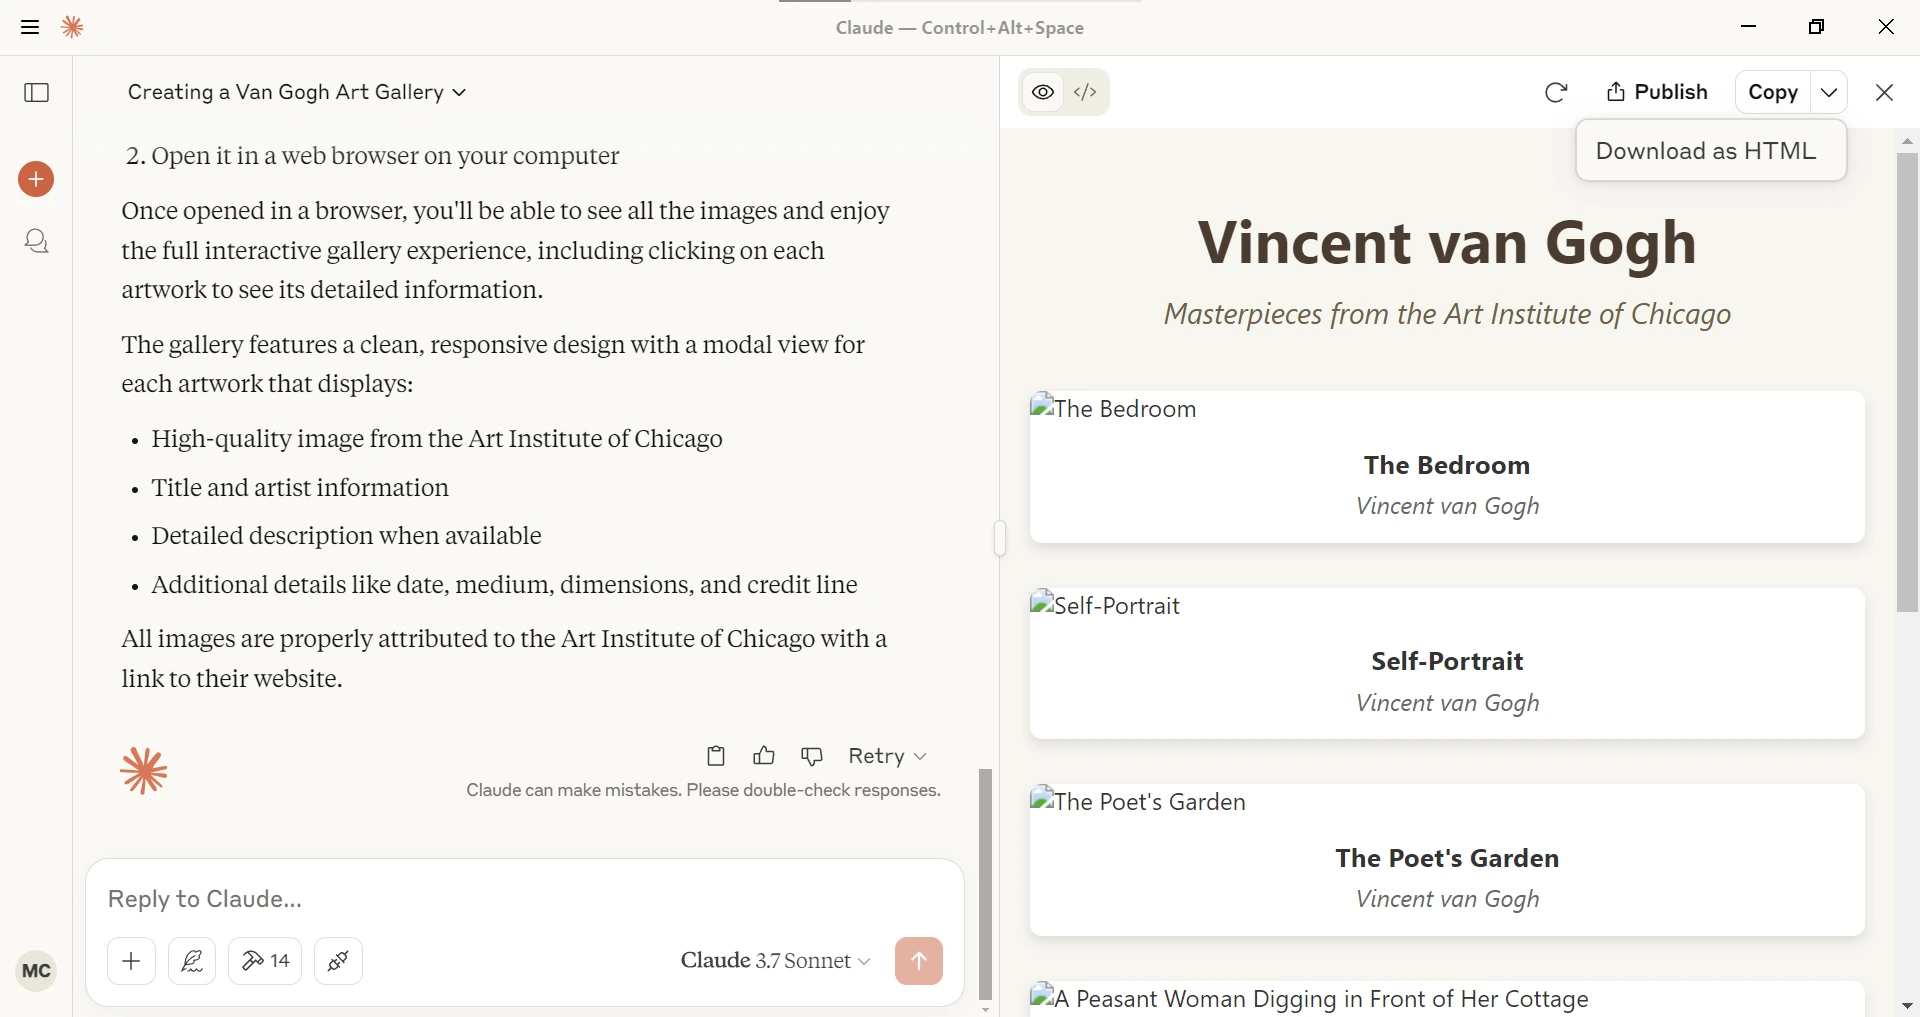Expand the Retry options dropdown

click(887, 756)
